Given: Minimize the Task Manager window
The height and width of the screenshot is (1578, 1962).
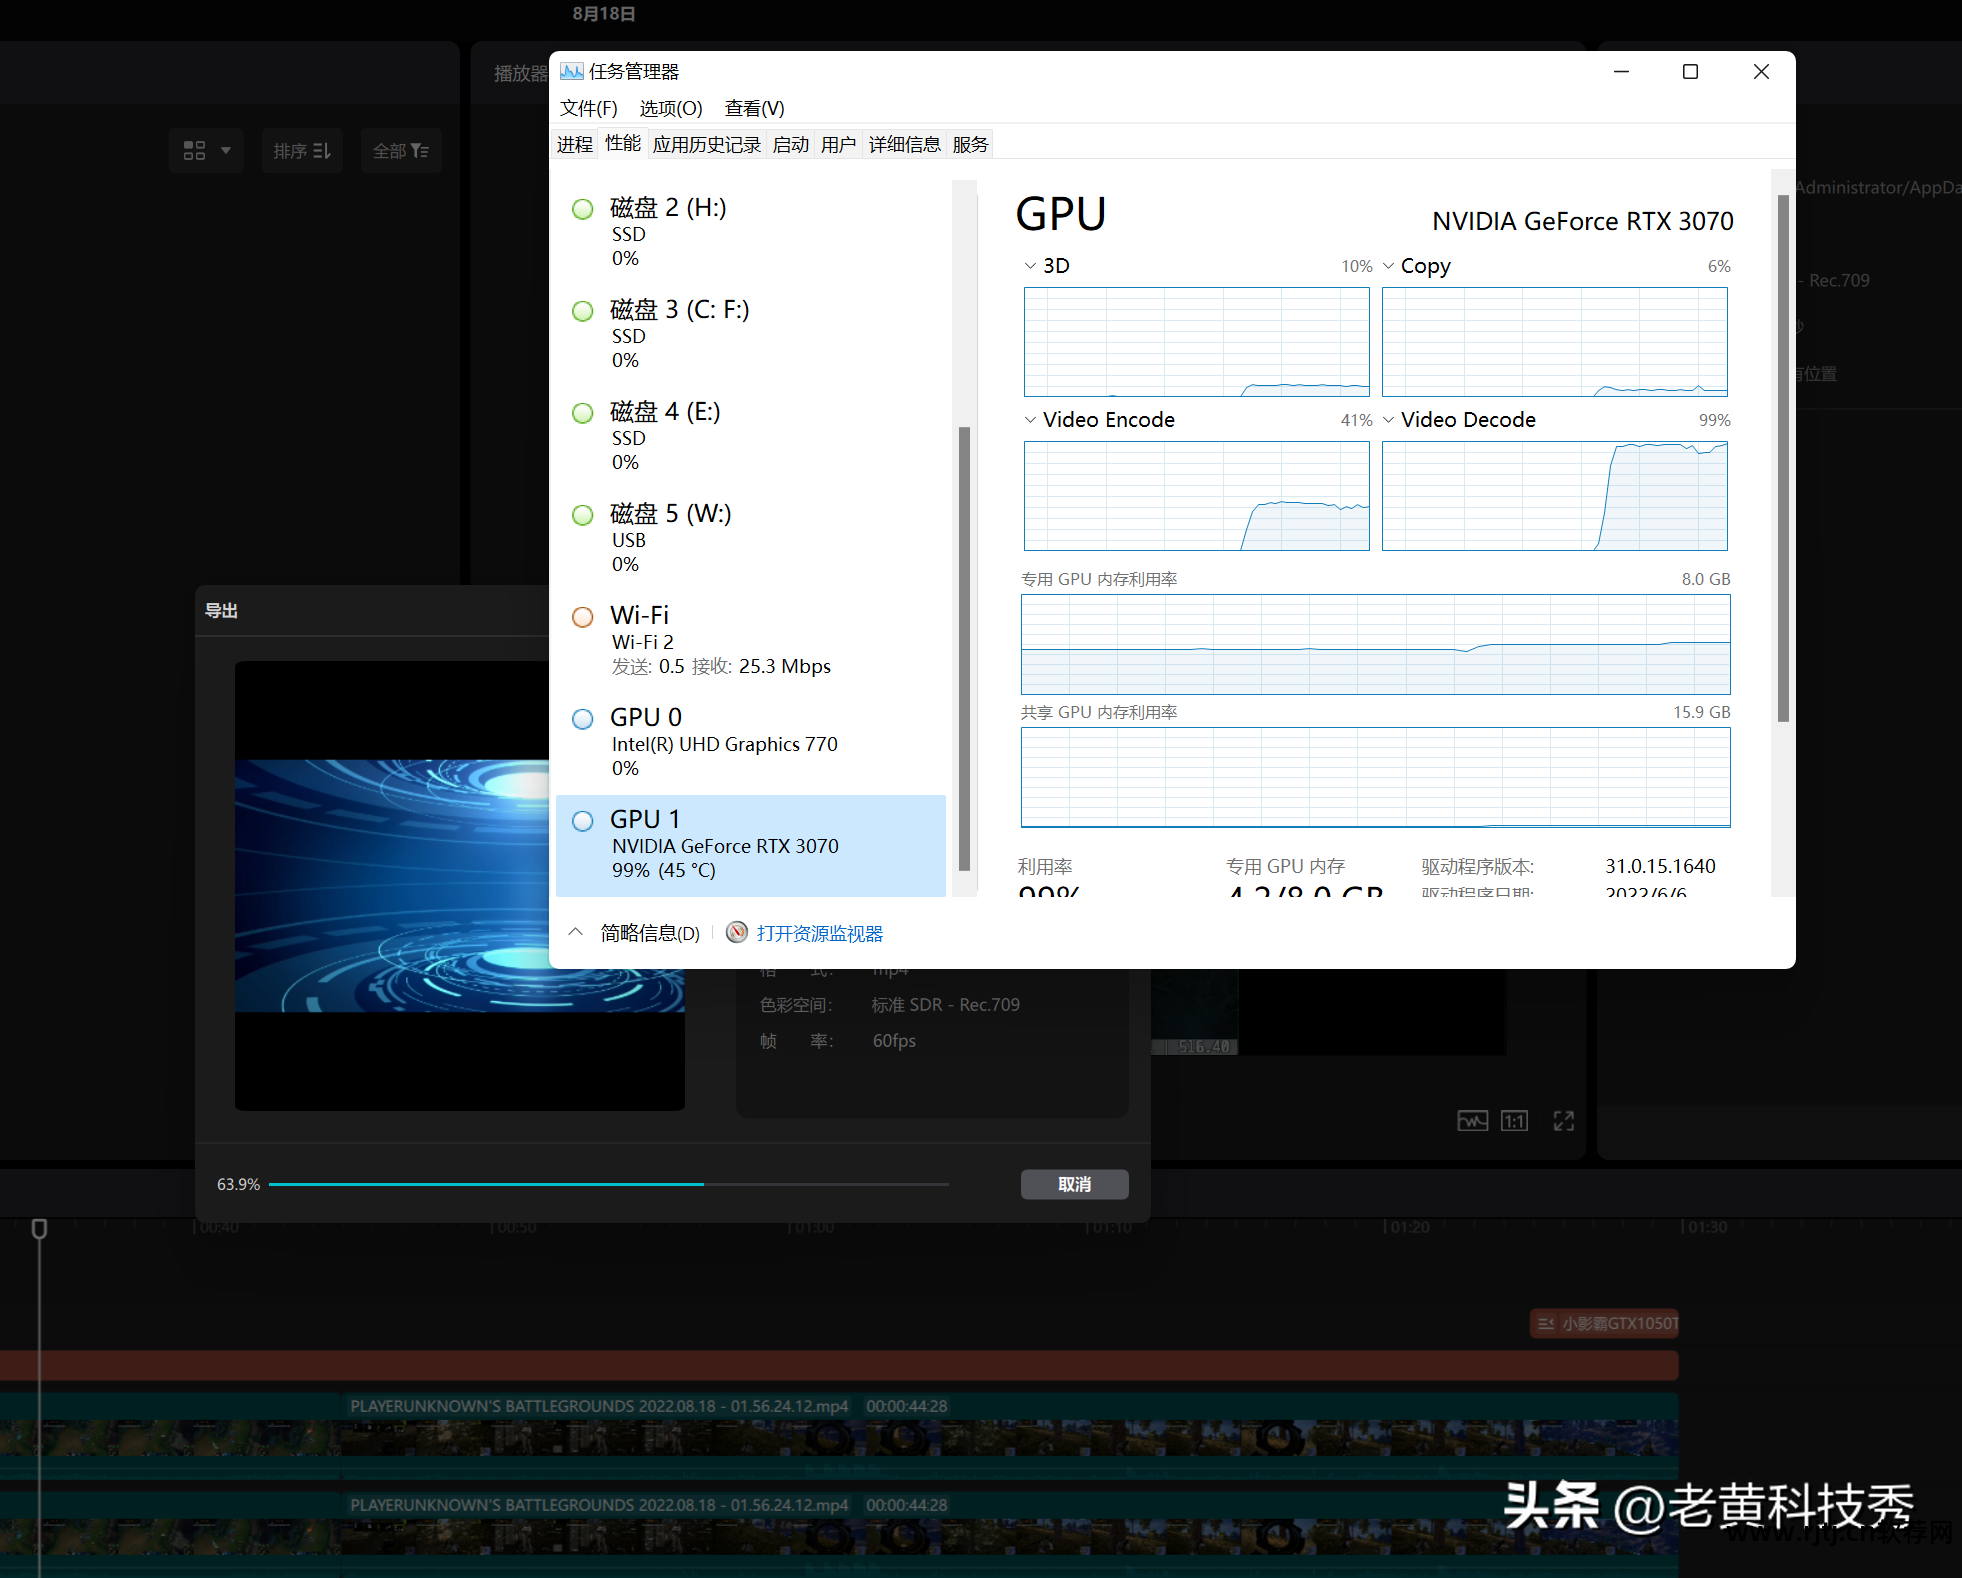Looking at the screenshot, I should tap(1621, 71).
